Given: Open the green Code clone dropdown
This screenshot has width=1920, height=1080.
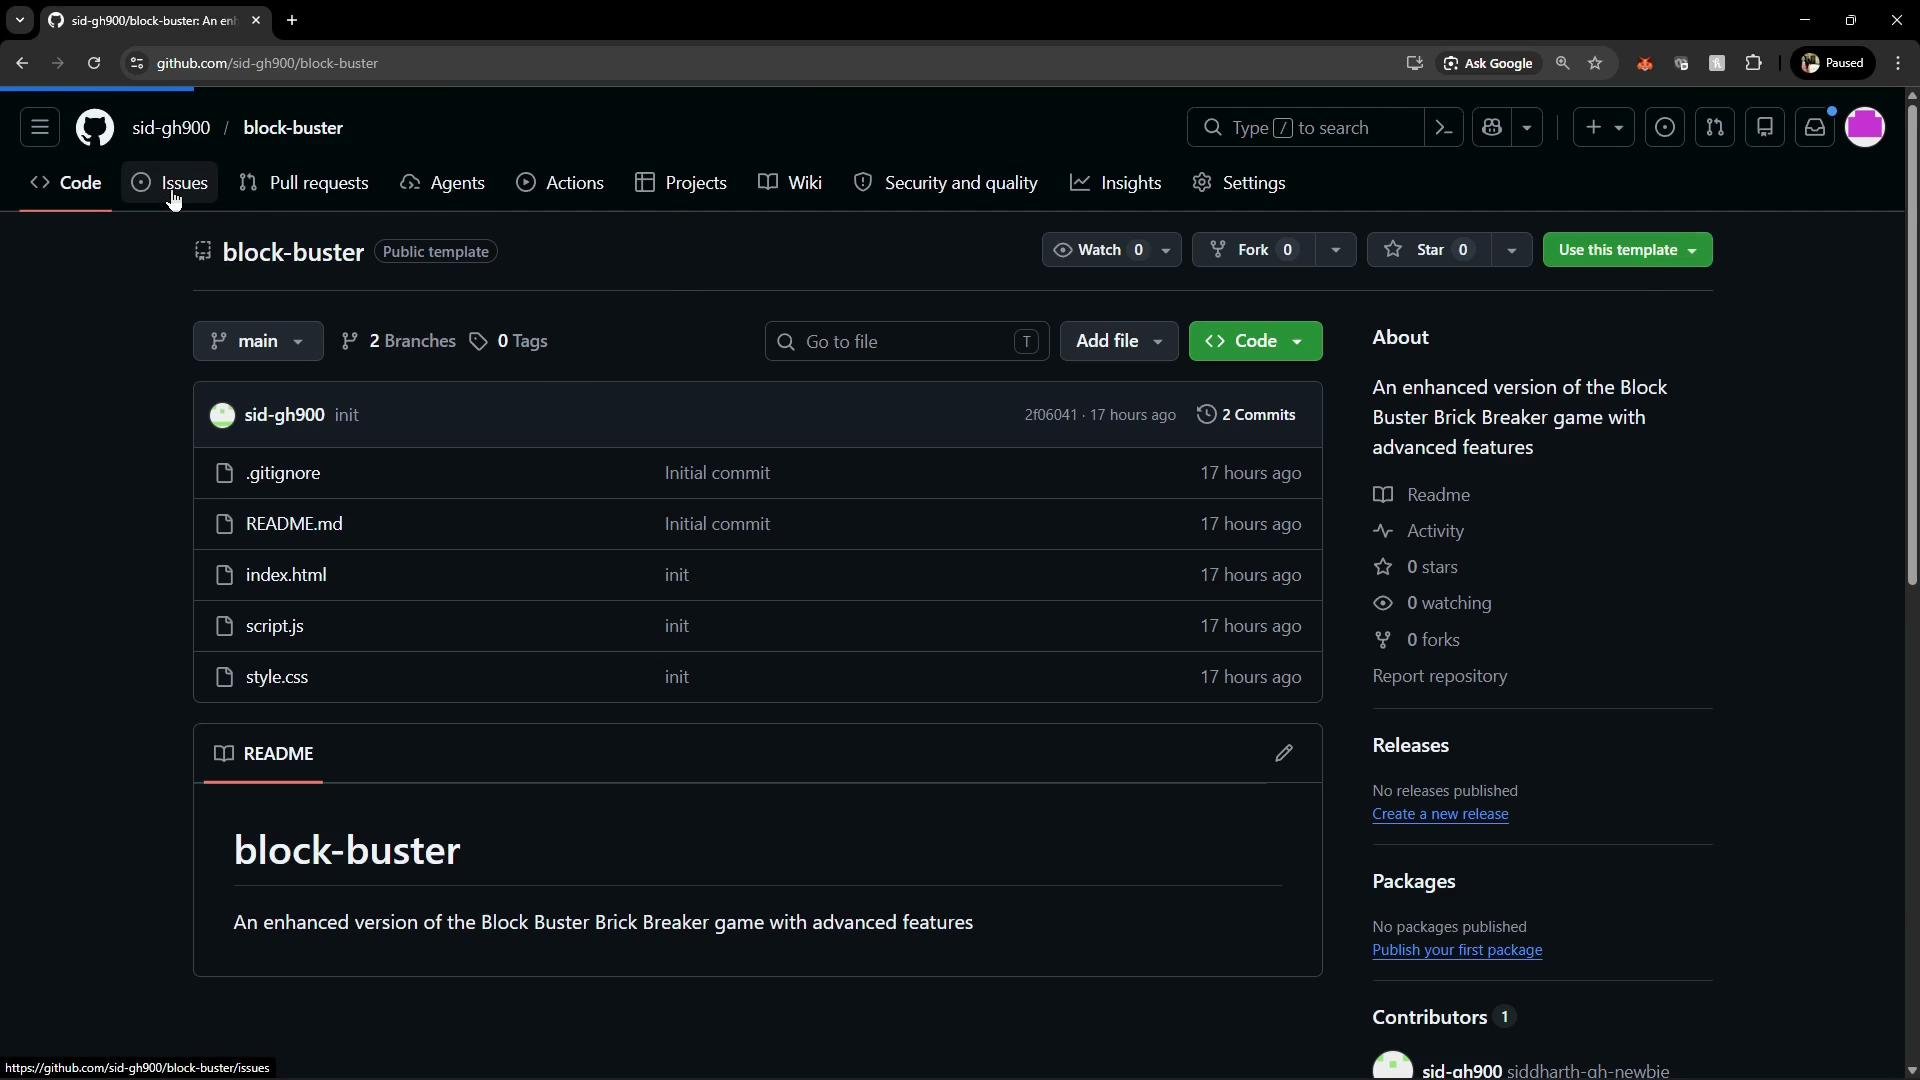Looking at the screenshot, I should (1255, 342).
